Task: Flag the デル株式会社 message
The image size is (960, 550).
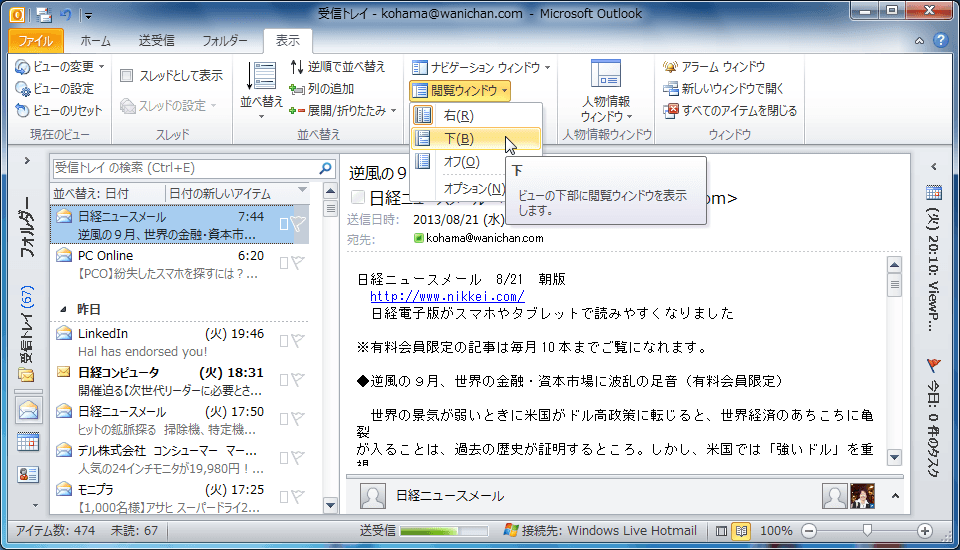Action: (298, 458)
